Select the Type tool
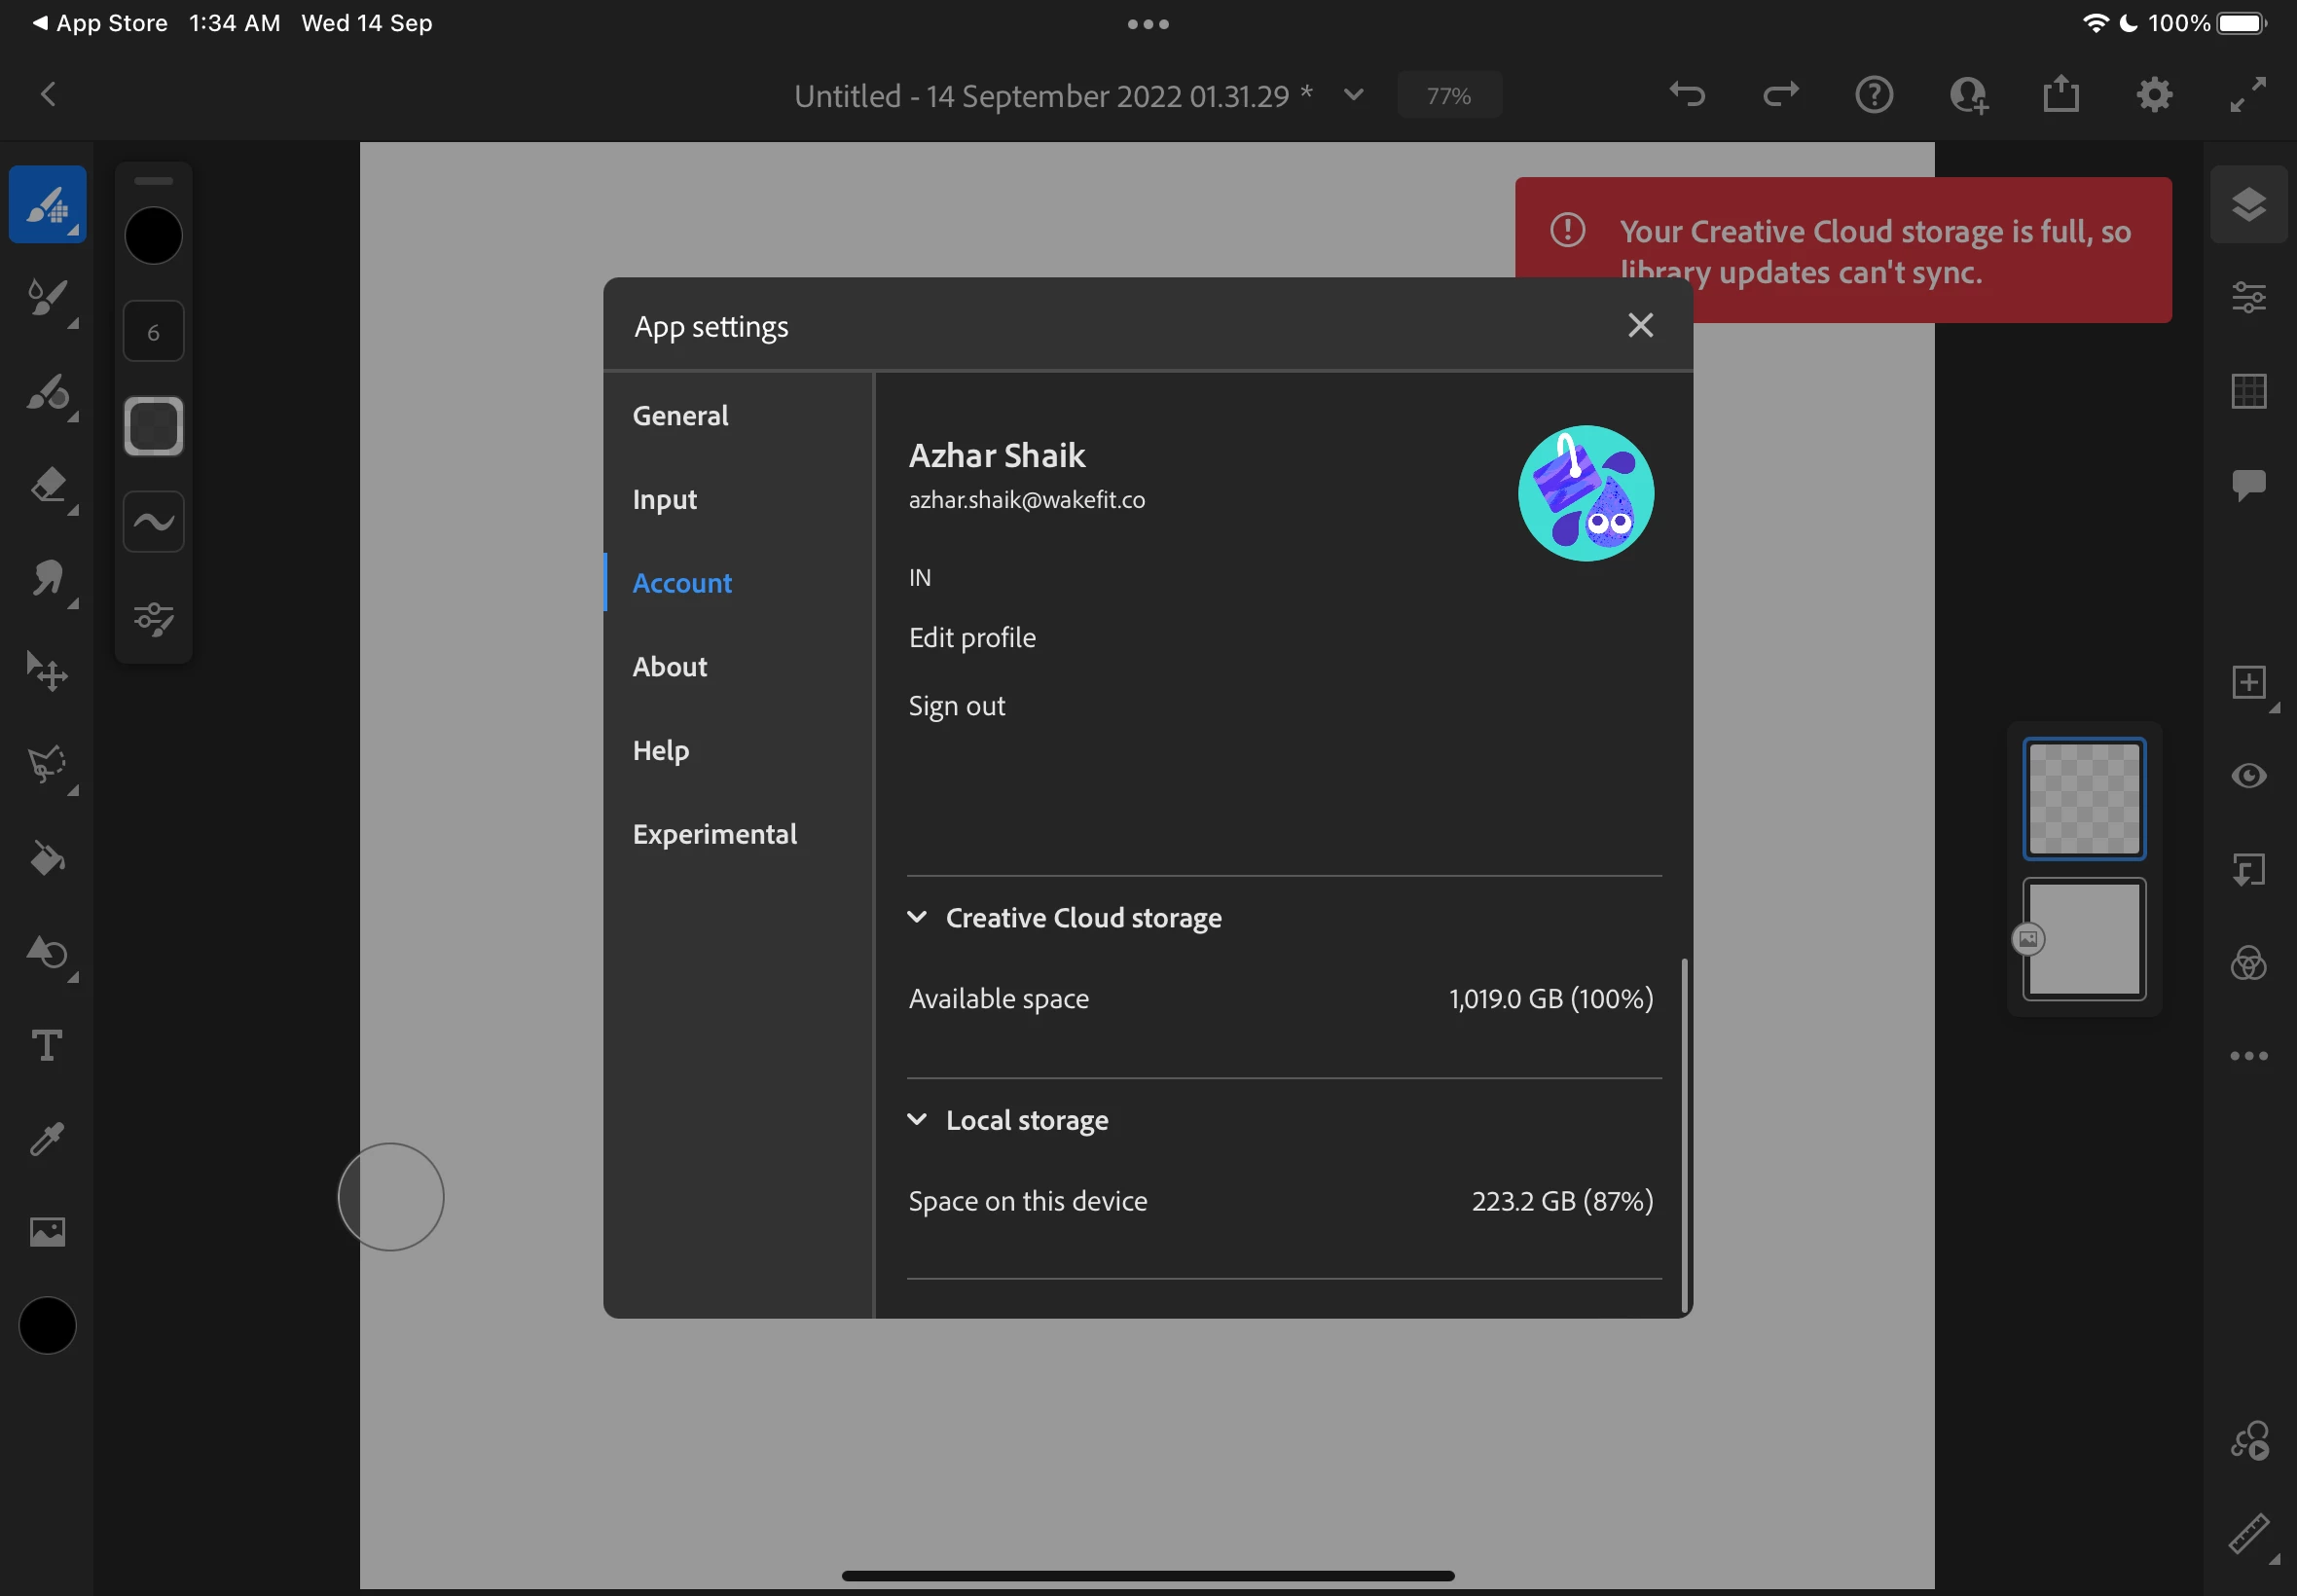Viewport: 2297px width, 1596px height. coord(47,1046)
